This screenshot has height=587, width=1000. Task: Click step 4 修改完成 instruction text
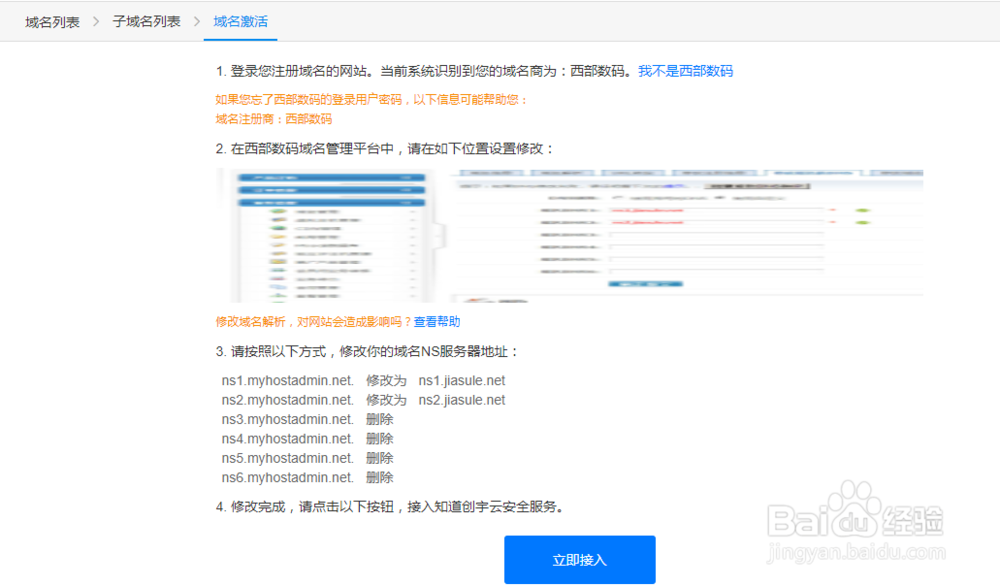click(x=390, y=507)
